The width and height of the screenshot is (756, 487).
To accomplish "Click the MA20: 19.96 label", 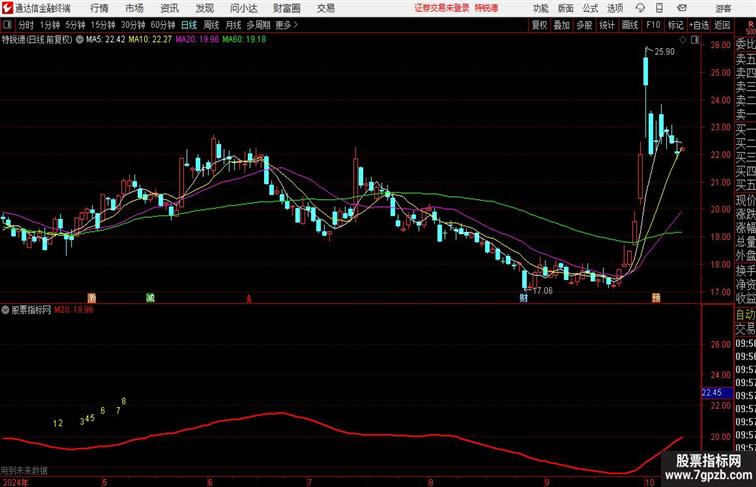I will point(197,40).
